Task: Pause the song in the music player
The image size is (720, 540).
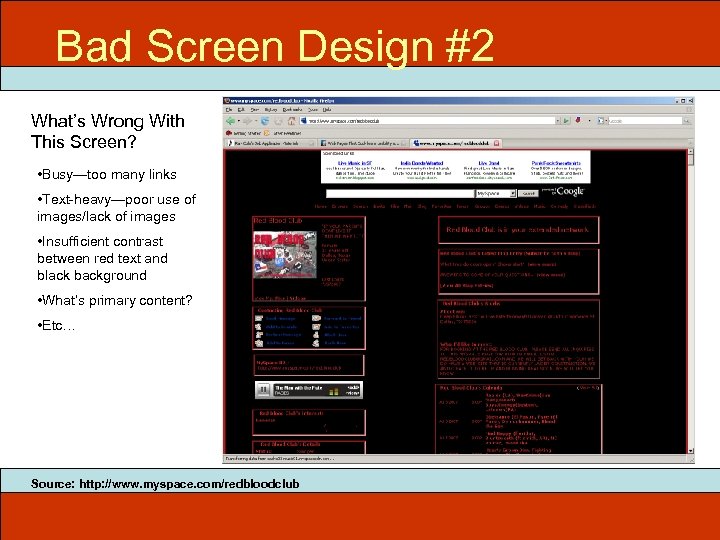Action: click(263, 390)
